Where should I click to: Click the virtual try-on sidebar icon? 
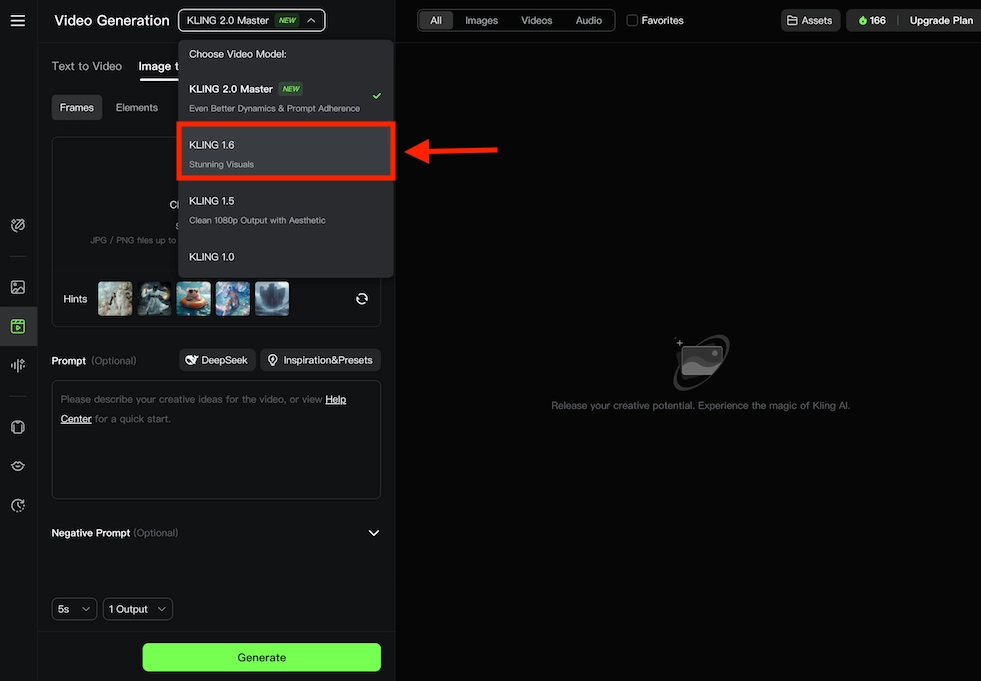(18, 427)
